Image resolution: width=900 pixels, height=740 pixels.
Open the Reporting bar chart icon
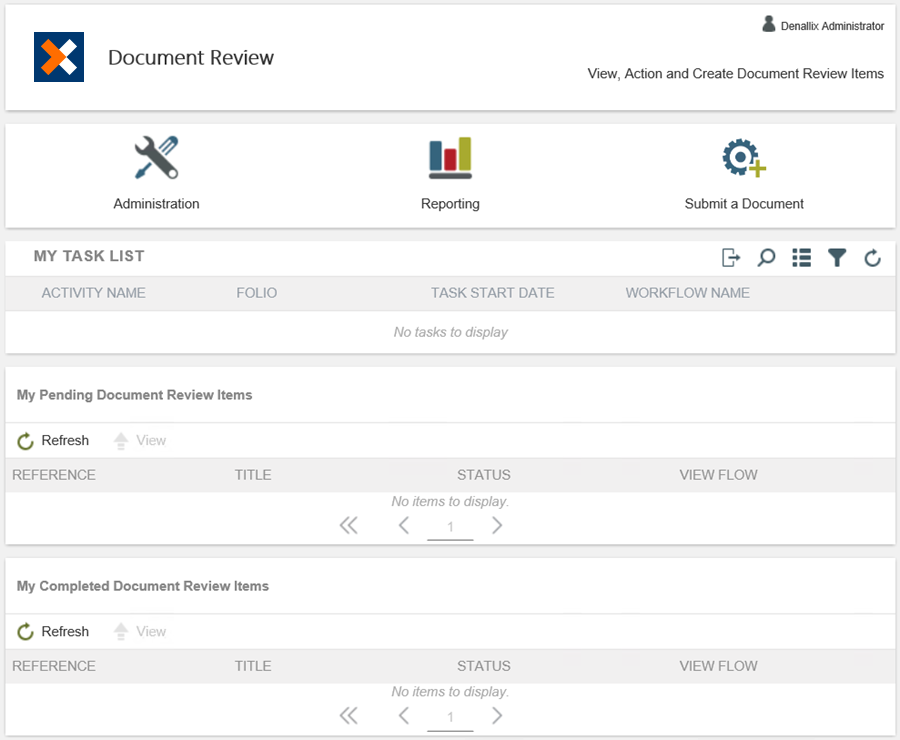pos(450,158)
